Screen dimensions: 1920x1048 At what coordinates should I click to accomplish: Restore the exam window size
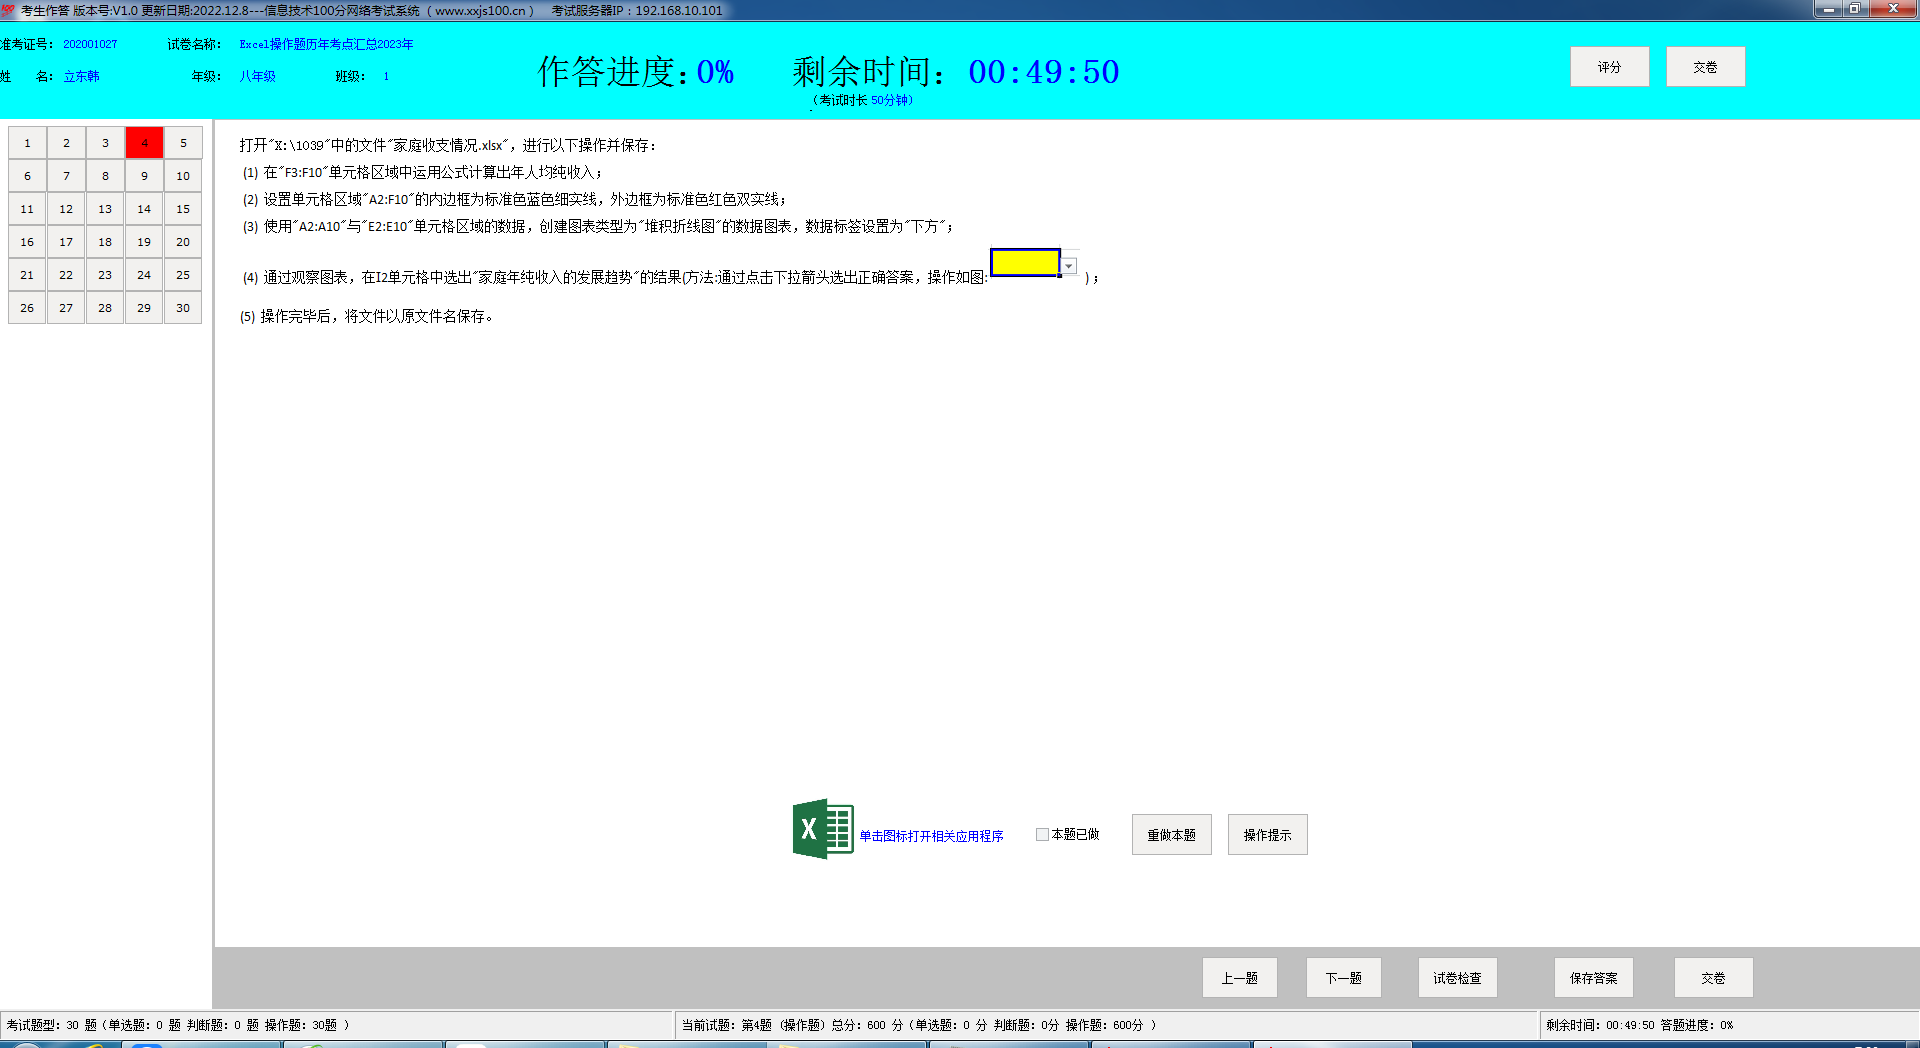[1856, 9]
